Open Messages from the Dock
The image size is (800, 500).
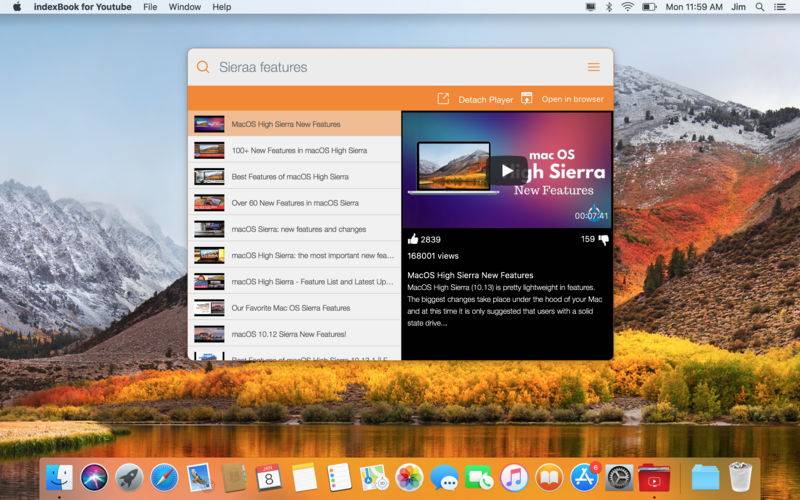(444, 478)
